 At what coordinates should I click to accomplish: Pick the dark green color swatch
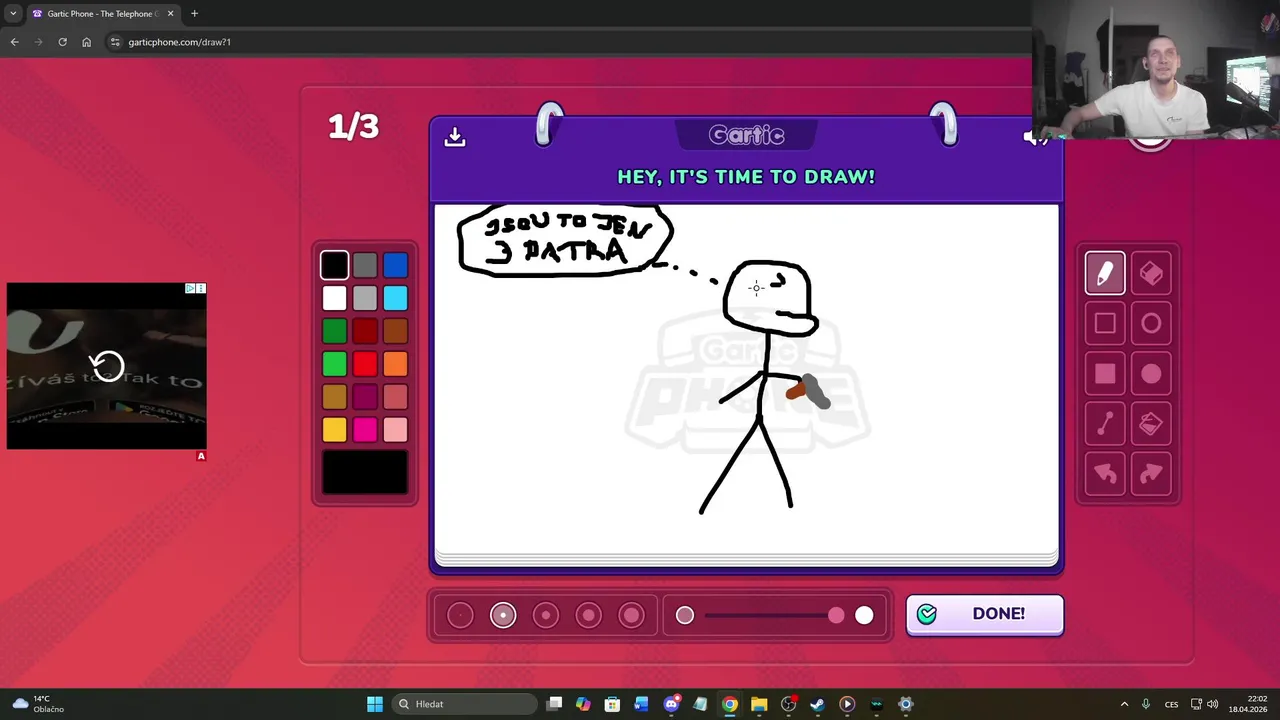(x=335, y=331)
